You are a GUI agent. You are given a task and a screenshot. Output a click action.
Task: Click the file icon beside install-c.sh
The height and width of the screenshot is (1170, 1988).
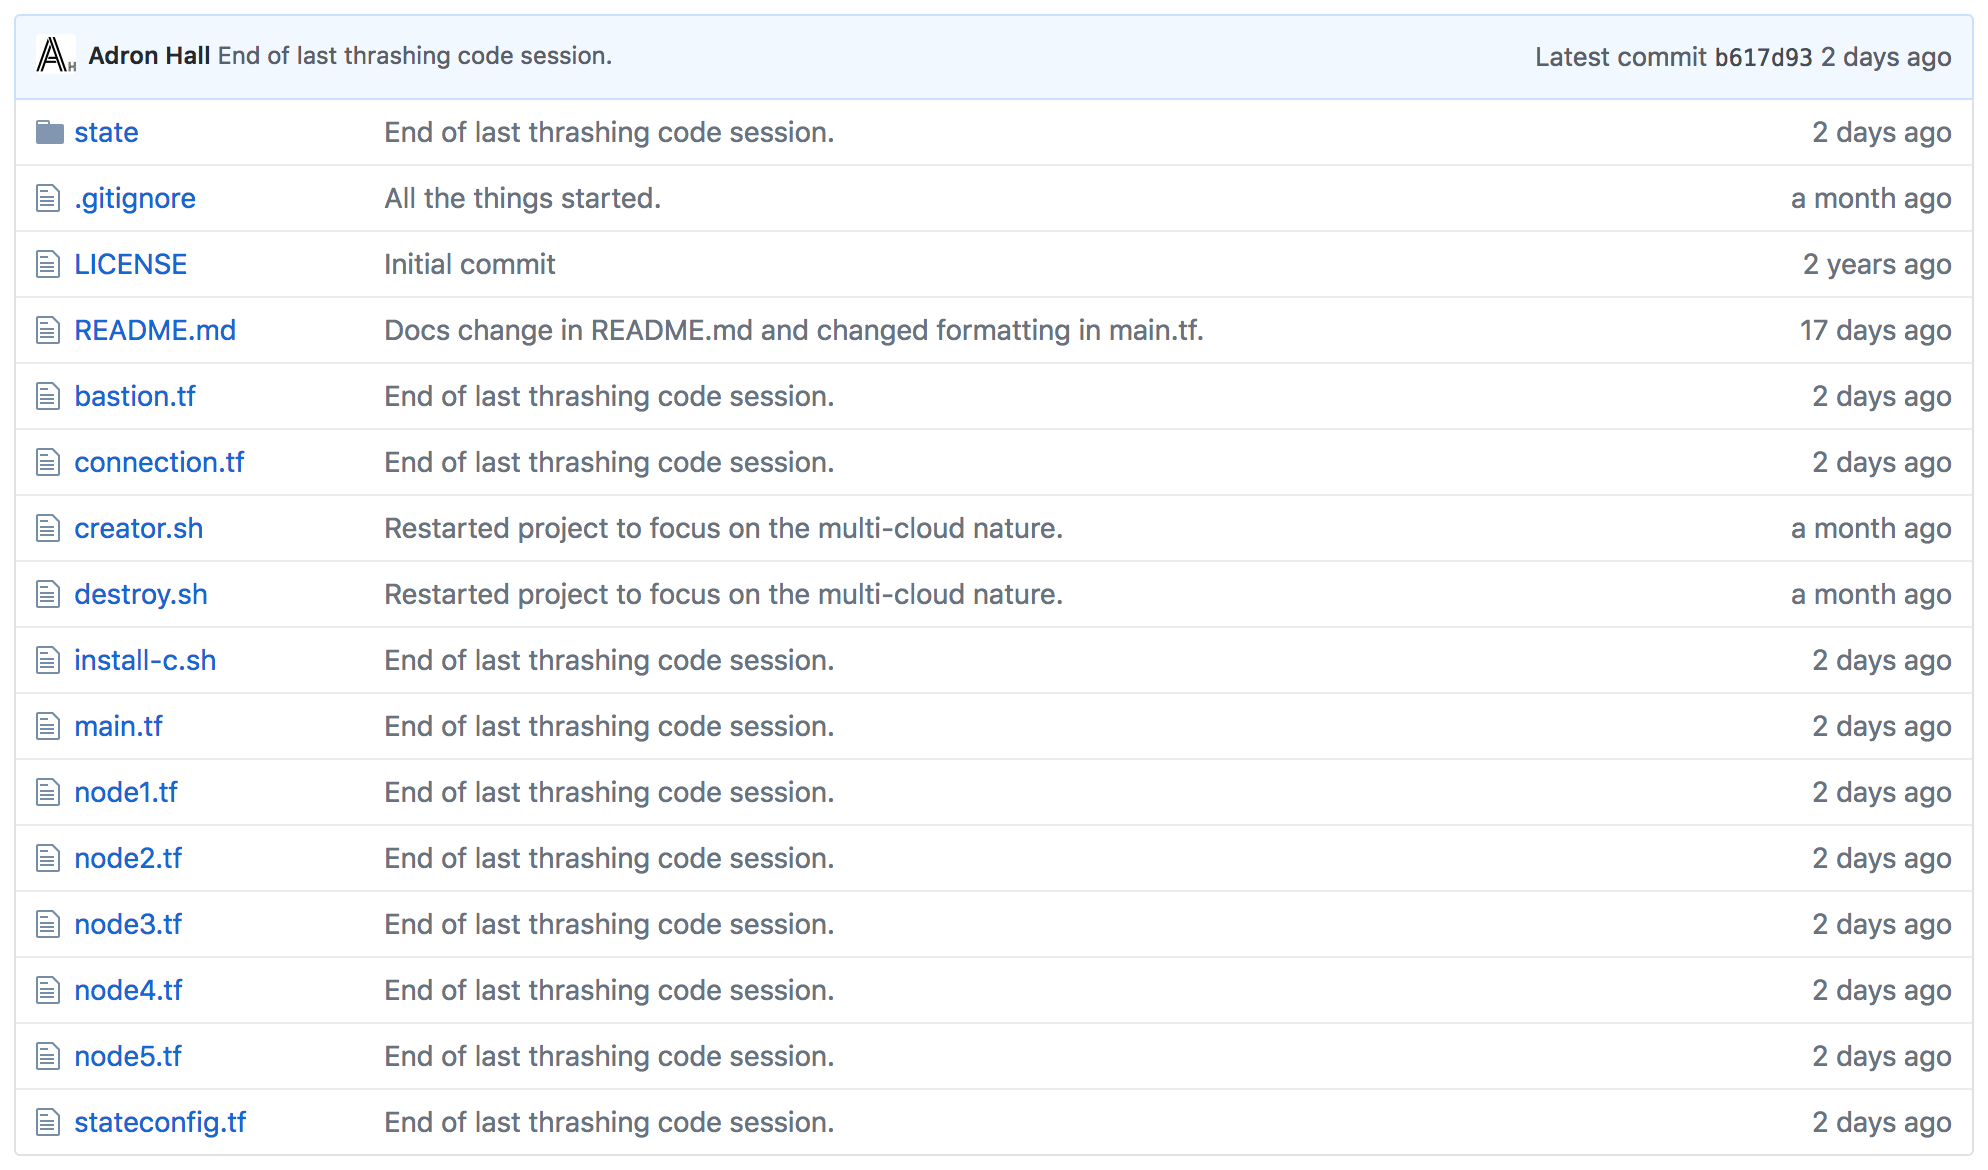48,660
